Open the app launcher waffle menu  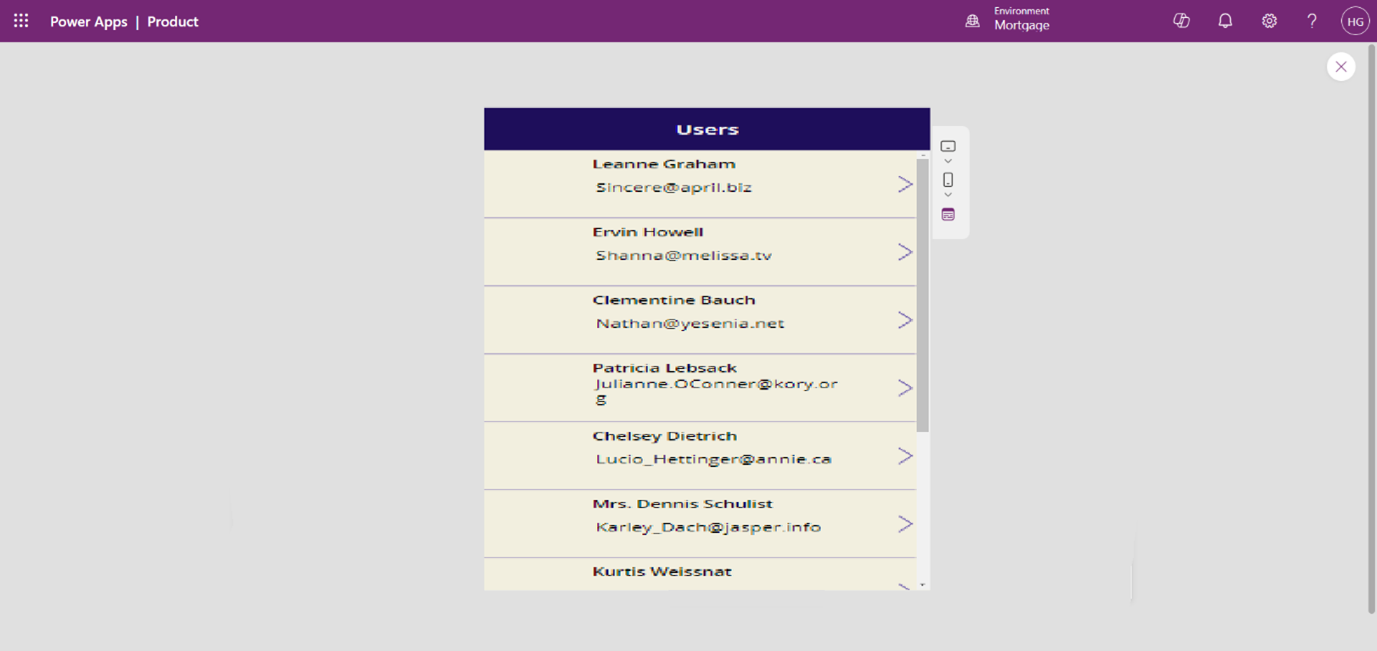21,21
